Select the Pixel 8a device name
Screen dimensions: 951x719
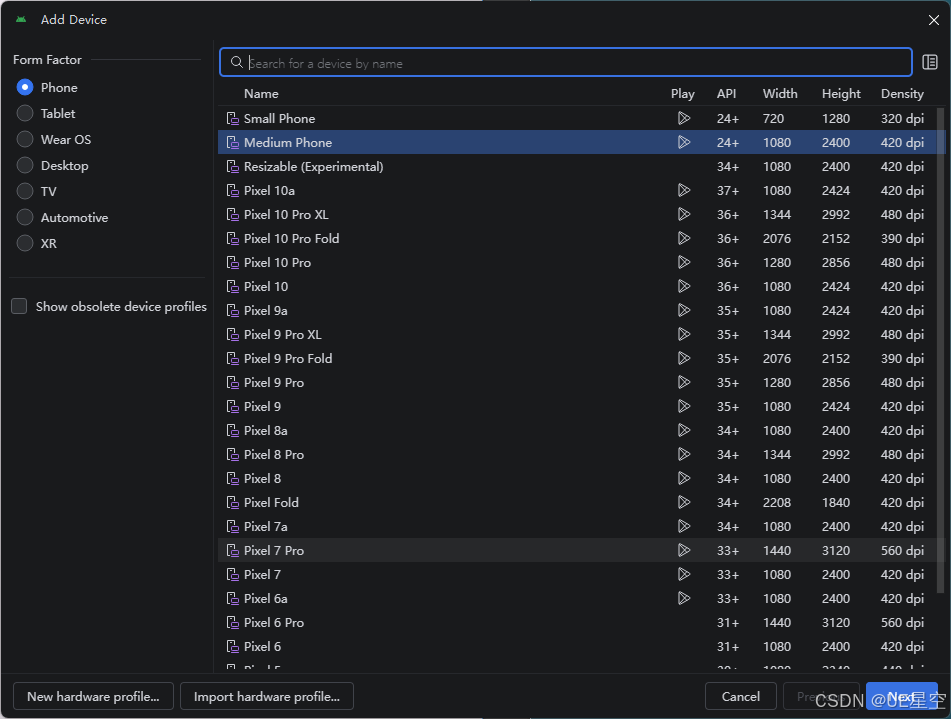[x=266, y=430]
